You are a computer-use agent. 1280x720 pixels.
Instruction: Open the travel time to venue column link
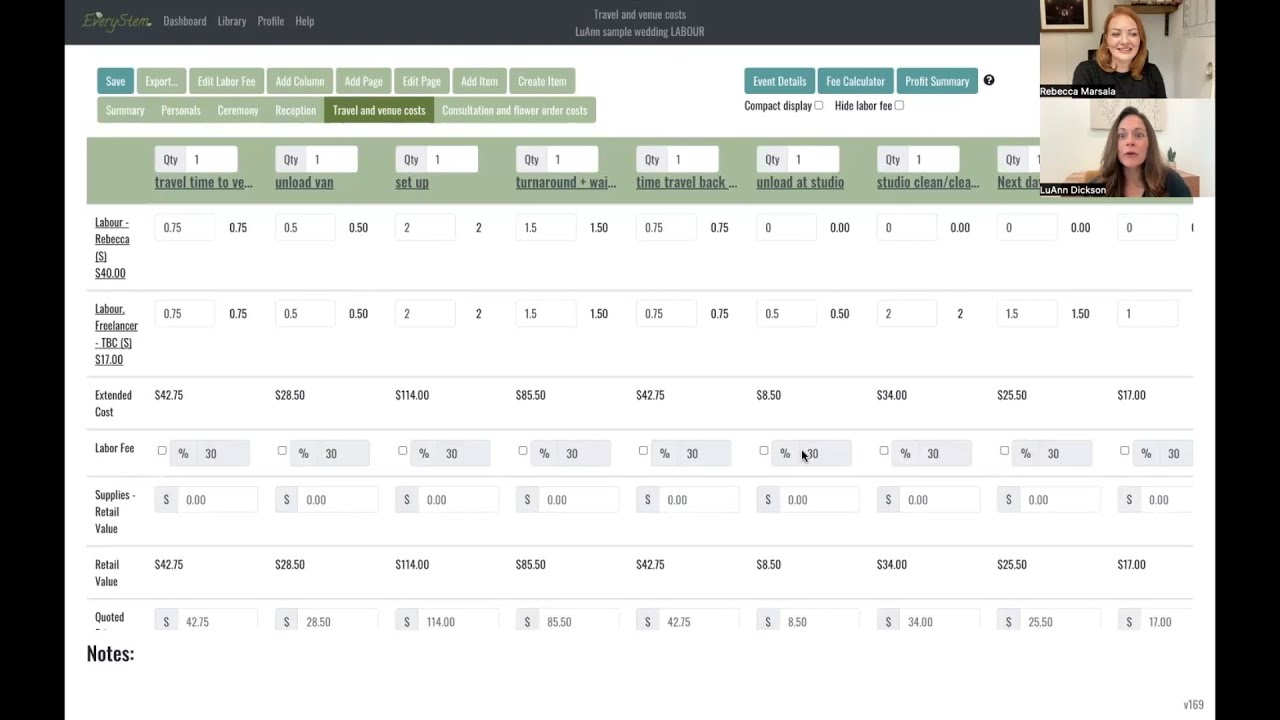(x=204, y=182)
